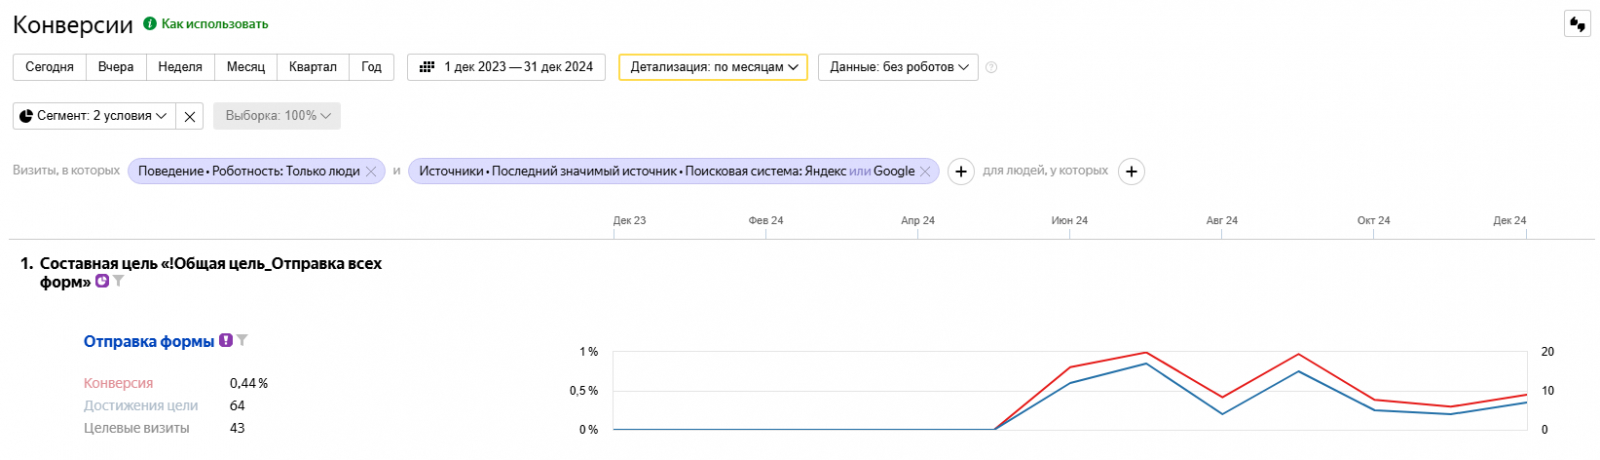Select the Квартал period tab
Viewport: 1600px width, 460px height.
pyautogui.click(x=312, y=67)
